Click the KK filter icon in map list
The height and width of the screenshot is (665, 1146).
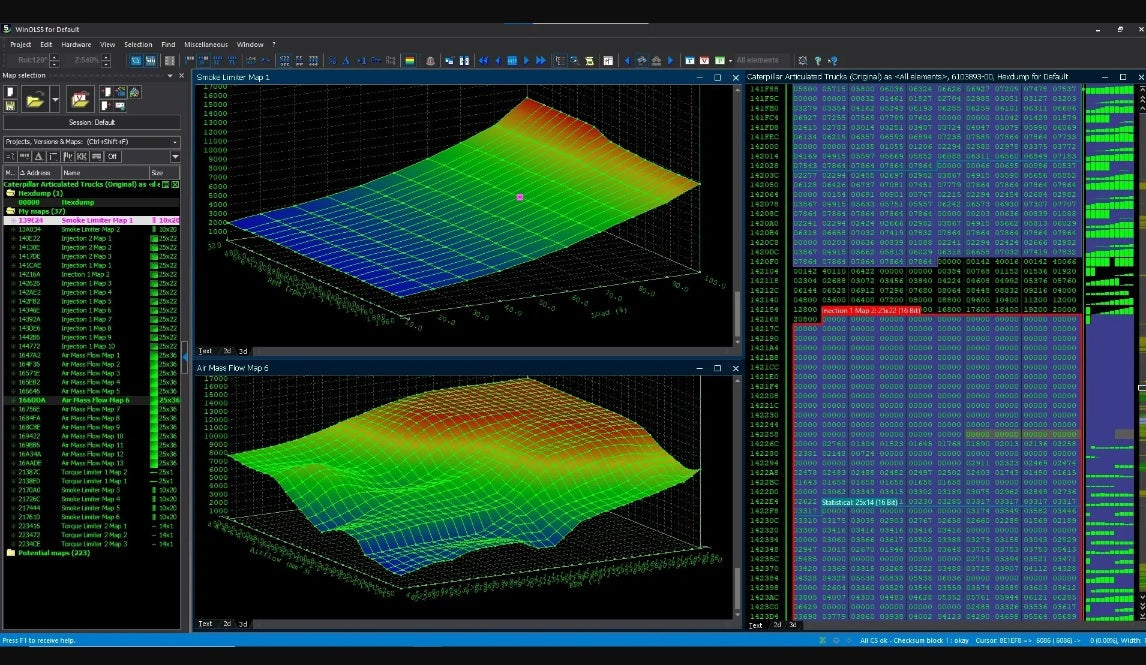[x=82, y=157]
